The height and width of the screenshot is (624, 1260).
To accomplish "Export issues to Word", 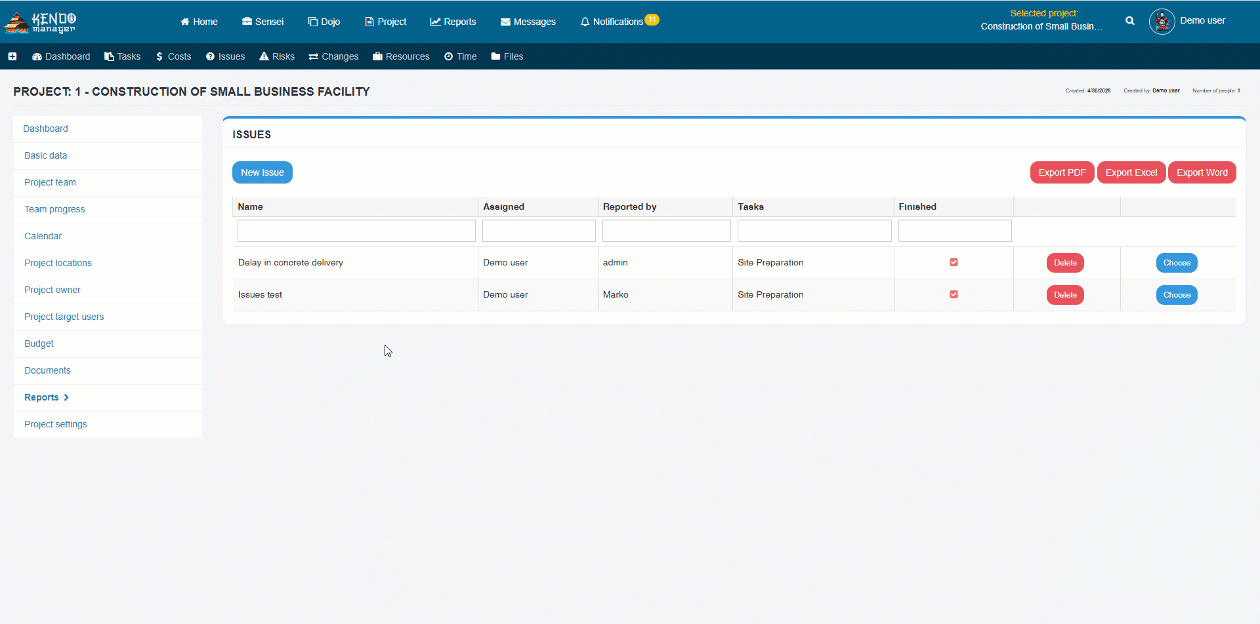I will (x=1202, y=172).
